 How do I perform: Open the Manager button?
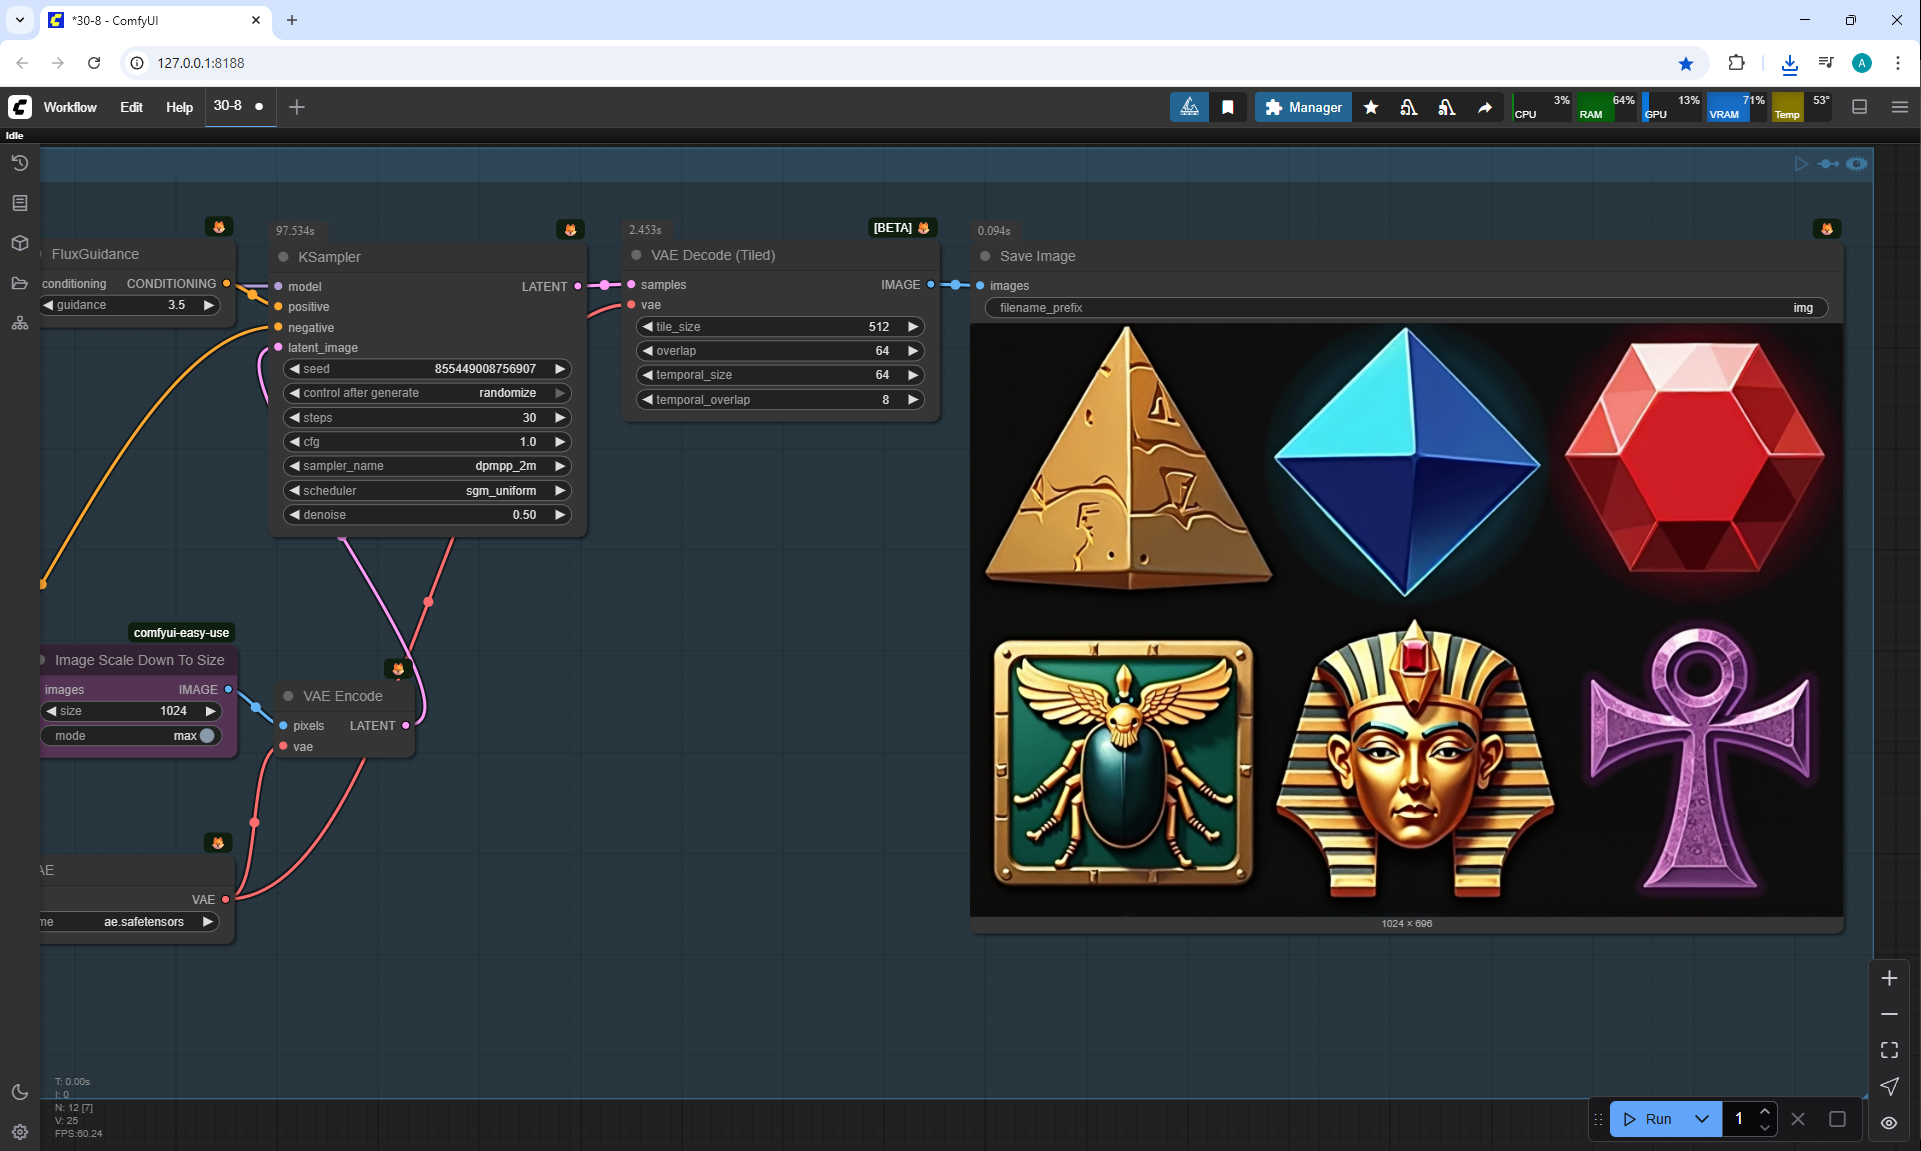[1303, 107]
